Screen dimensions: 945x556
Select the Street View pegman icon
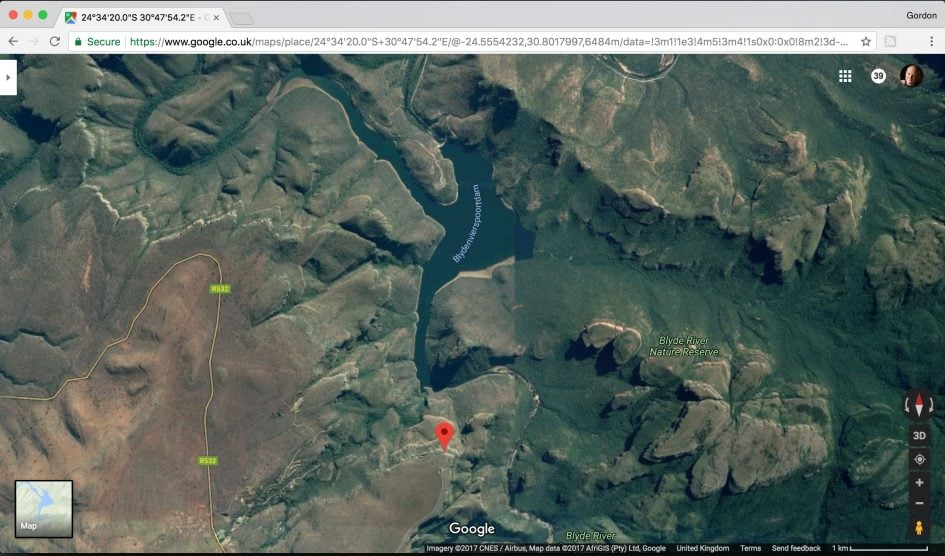(x=919, y=527)
